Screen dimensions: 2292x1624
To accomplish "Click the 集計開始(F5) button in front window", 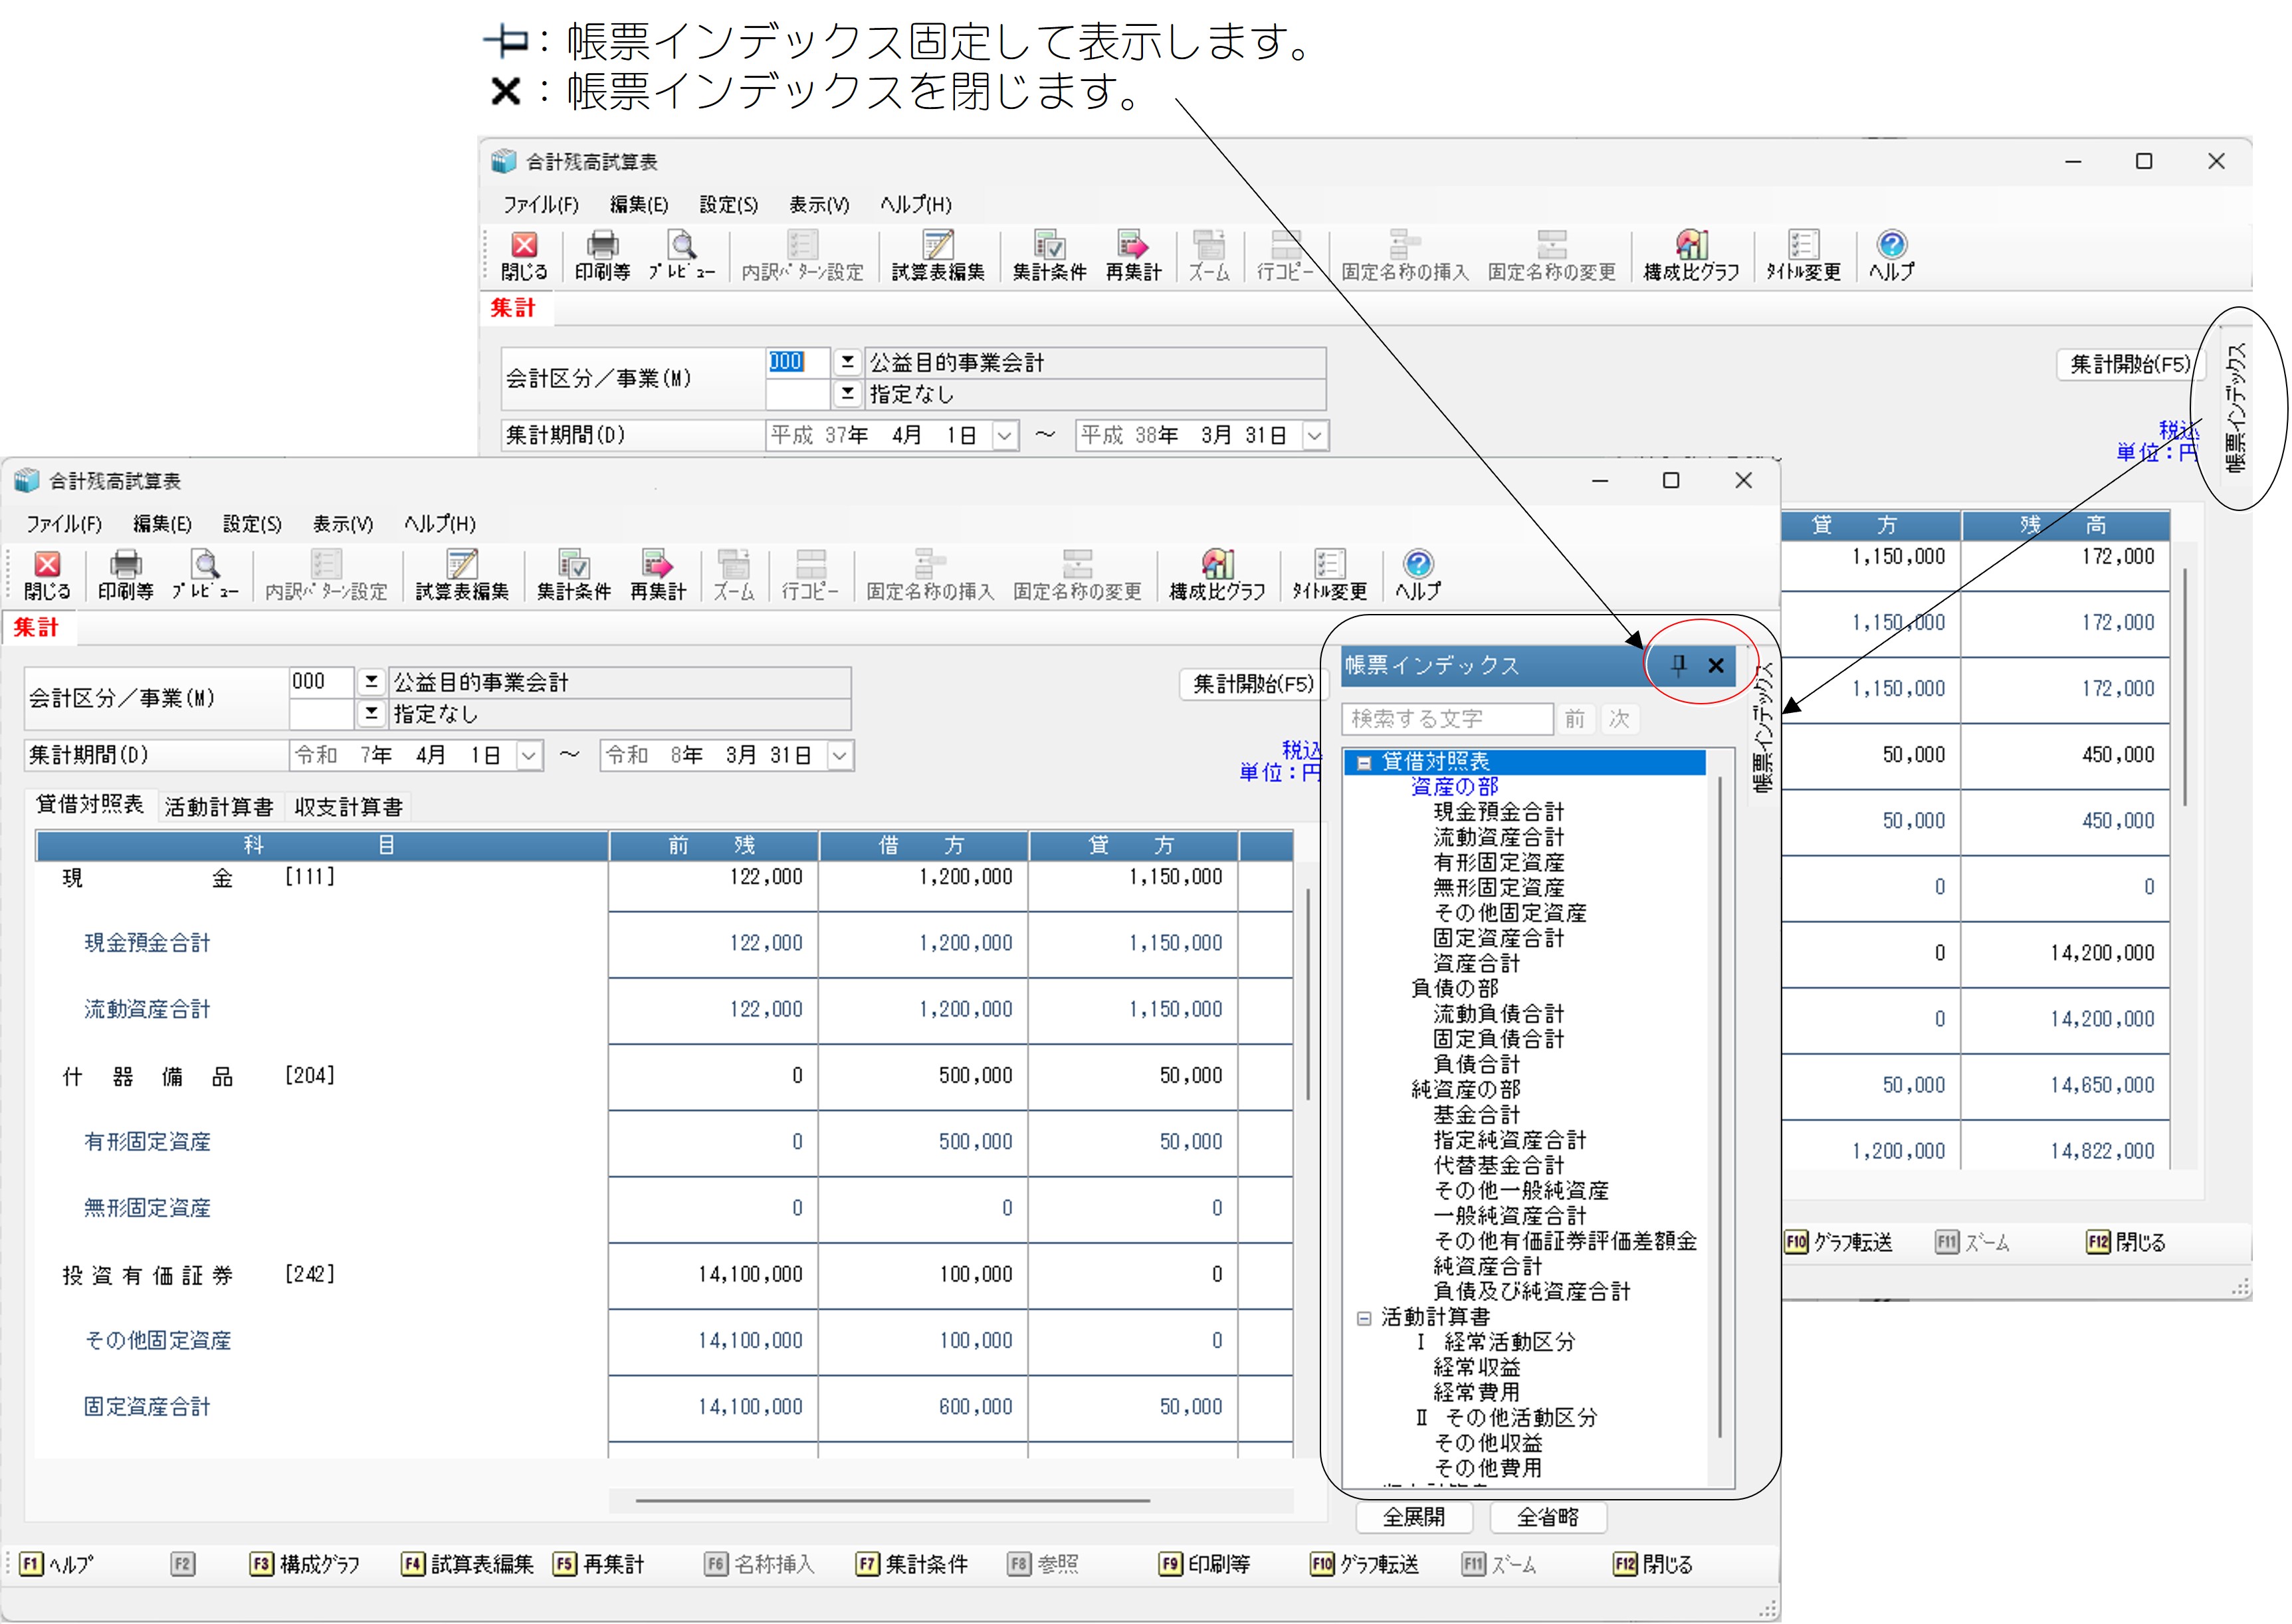I will pyautogui.click(x=1252, y=684).
